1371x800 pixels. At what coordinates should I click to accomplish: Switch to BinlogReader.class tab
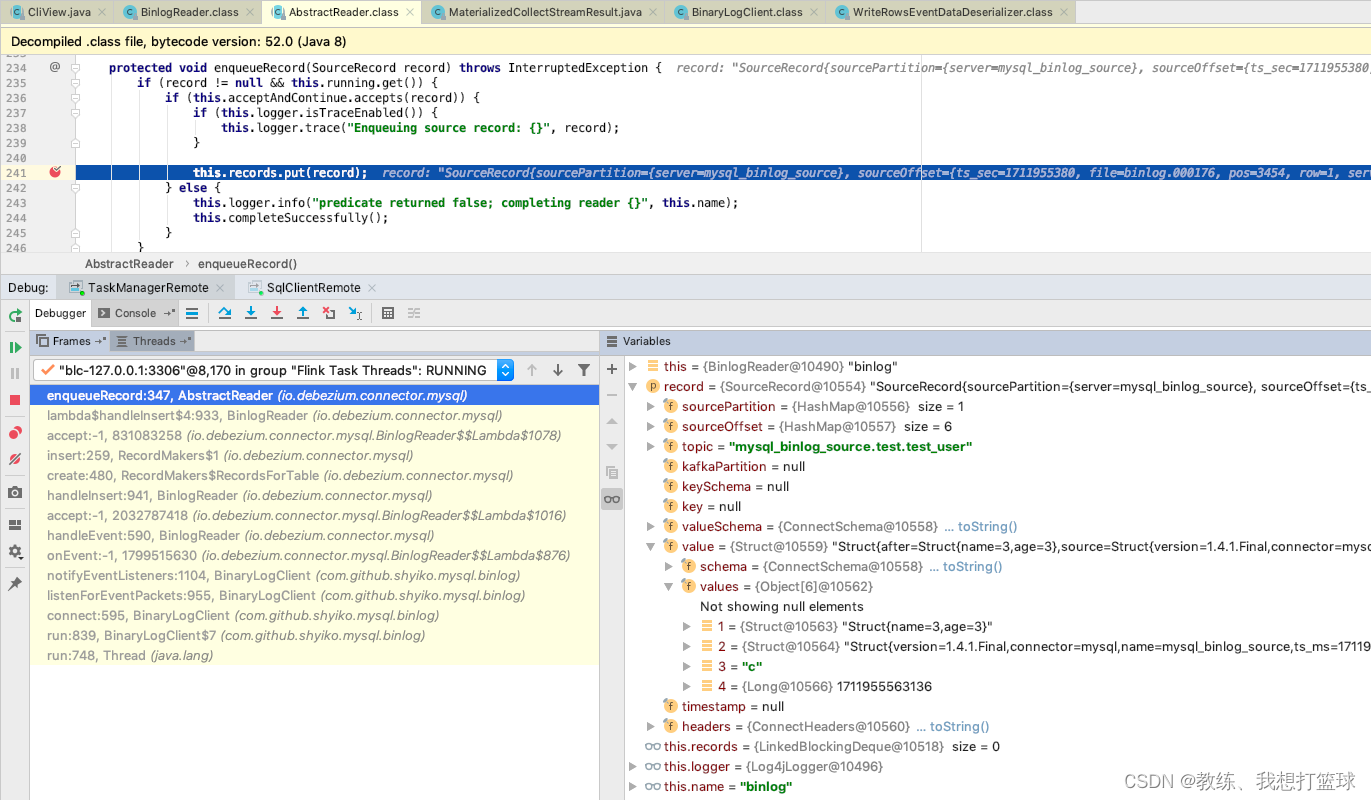(188, 12)
